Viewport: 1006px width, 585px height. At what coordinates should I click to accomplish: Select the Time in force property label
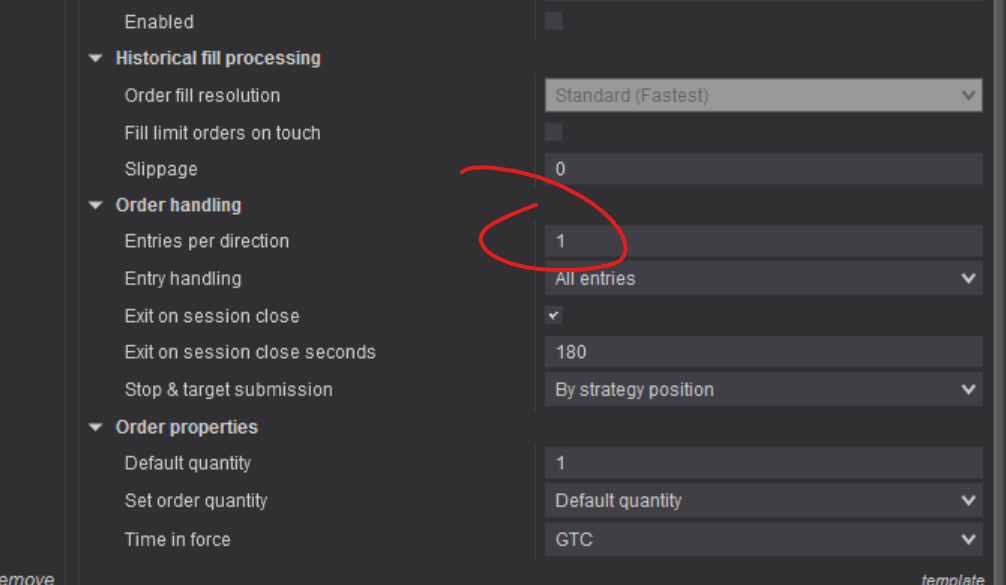point(177,540)
